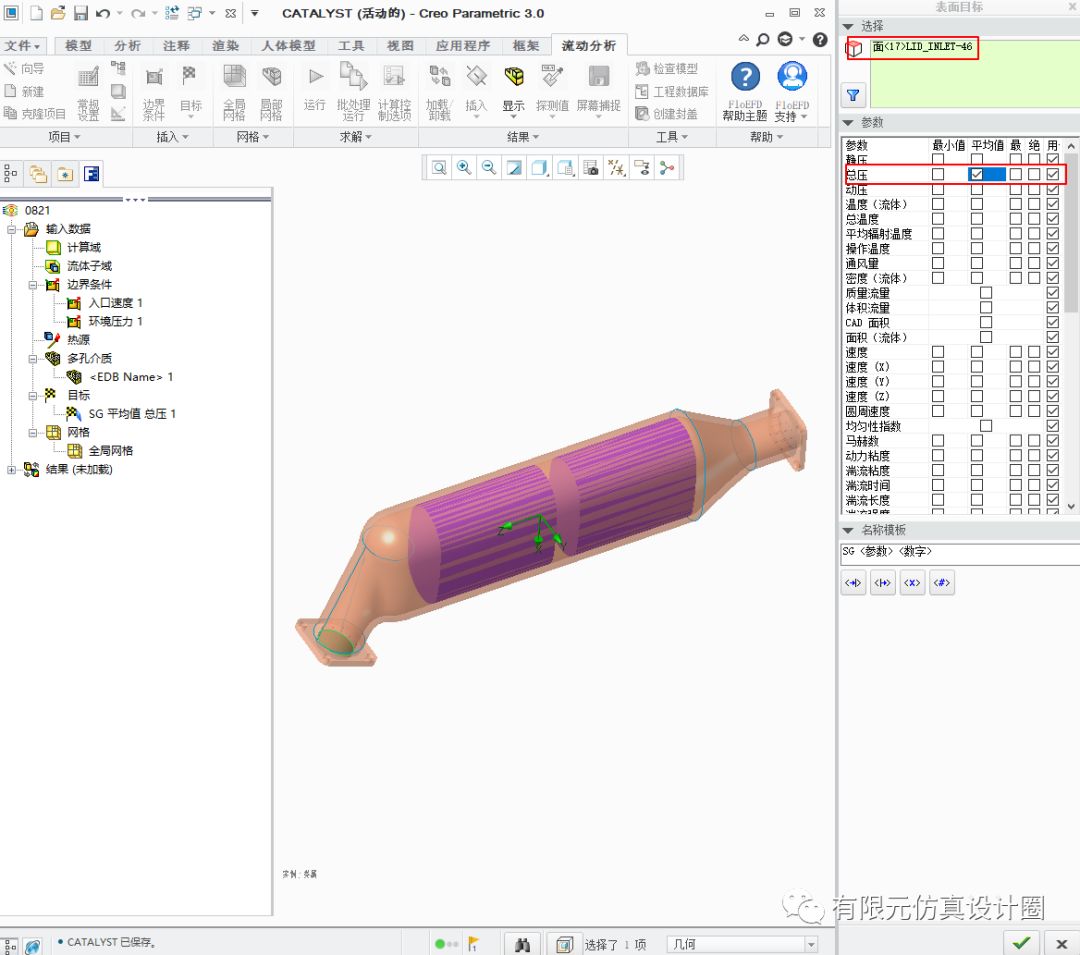The image size is (1080, 955).
Task: Expand the 结果 (未加载) tree node
Action: [x=12, y=469]
